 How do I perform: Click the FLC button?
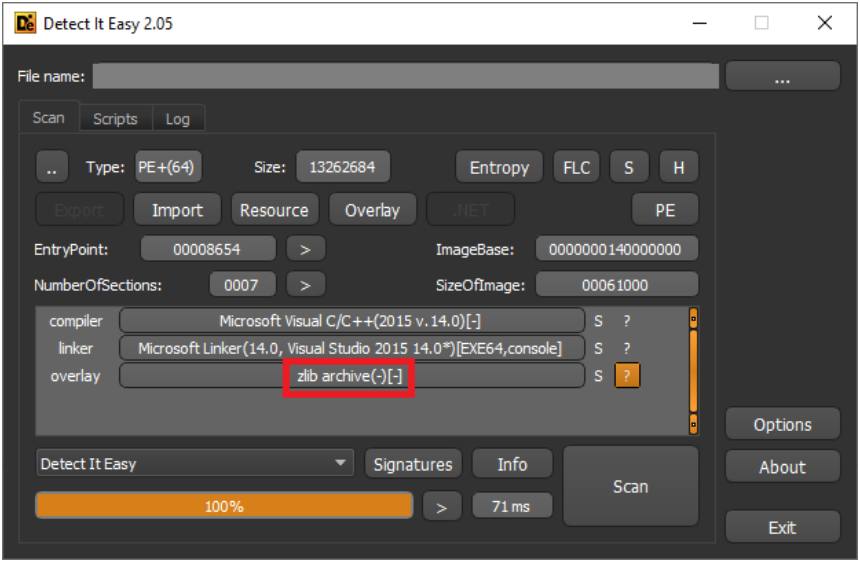[576, 167]
